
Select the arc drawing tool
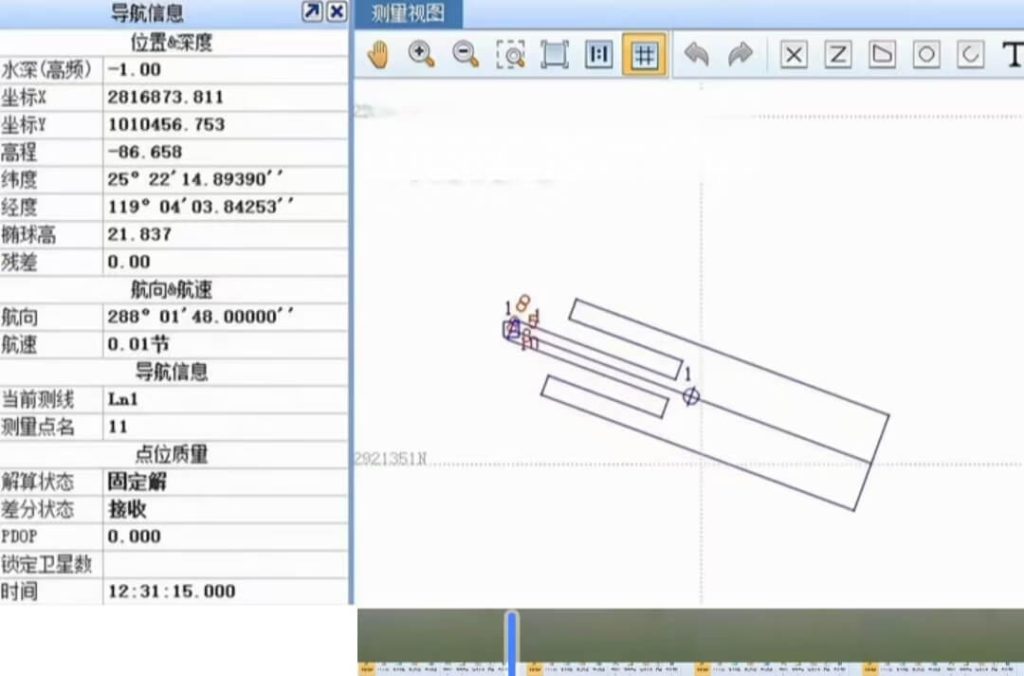(970, 55)
